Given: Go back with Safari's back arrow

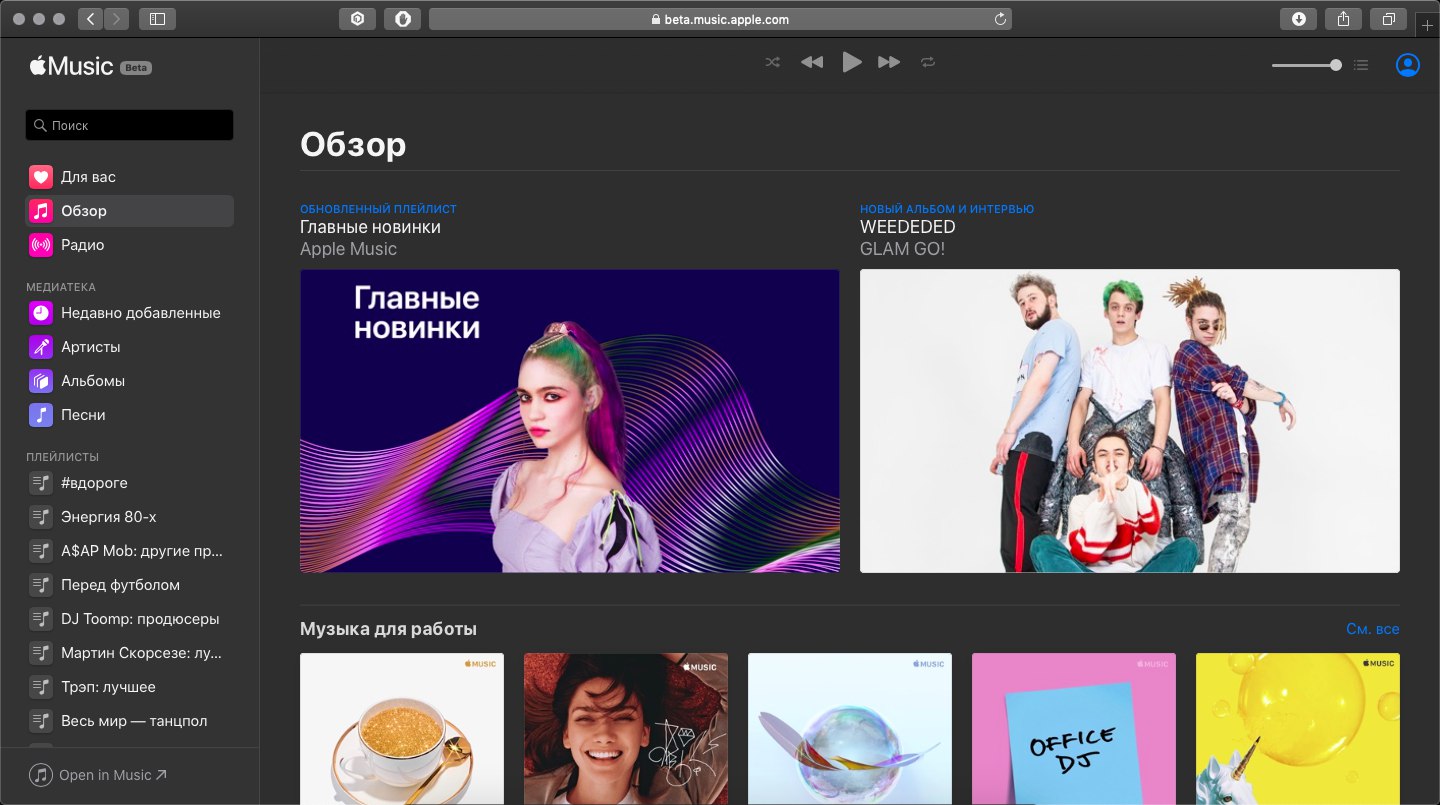Looking at the screenshot, I should (x=90, y=18).
